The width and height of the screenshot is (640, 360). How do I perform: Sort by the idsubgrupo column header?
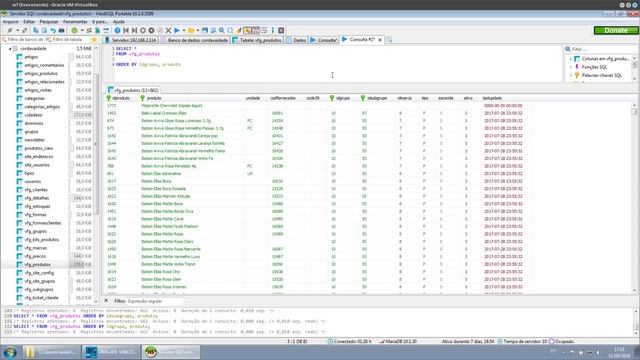377,98
